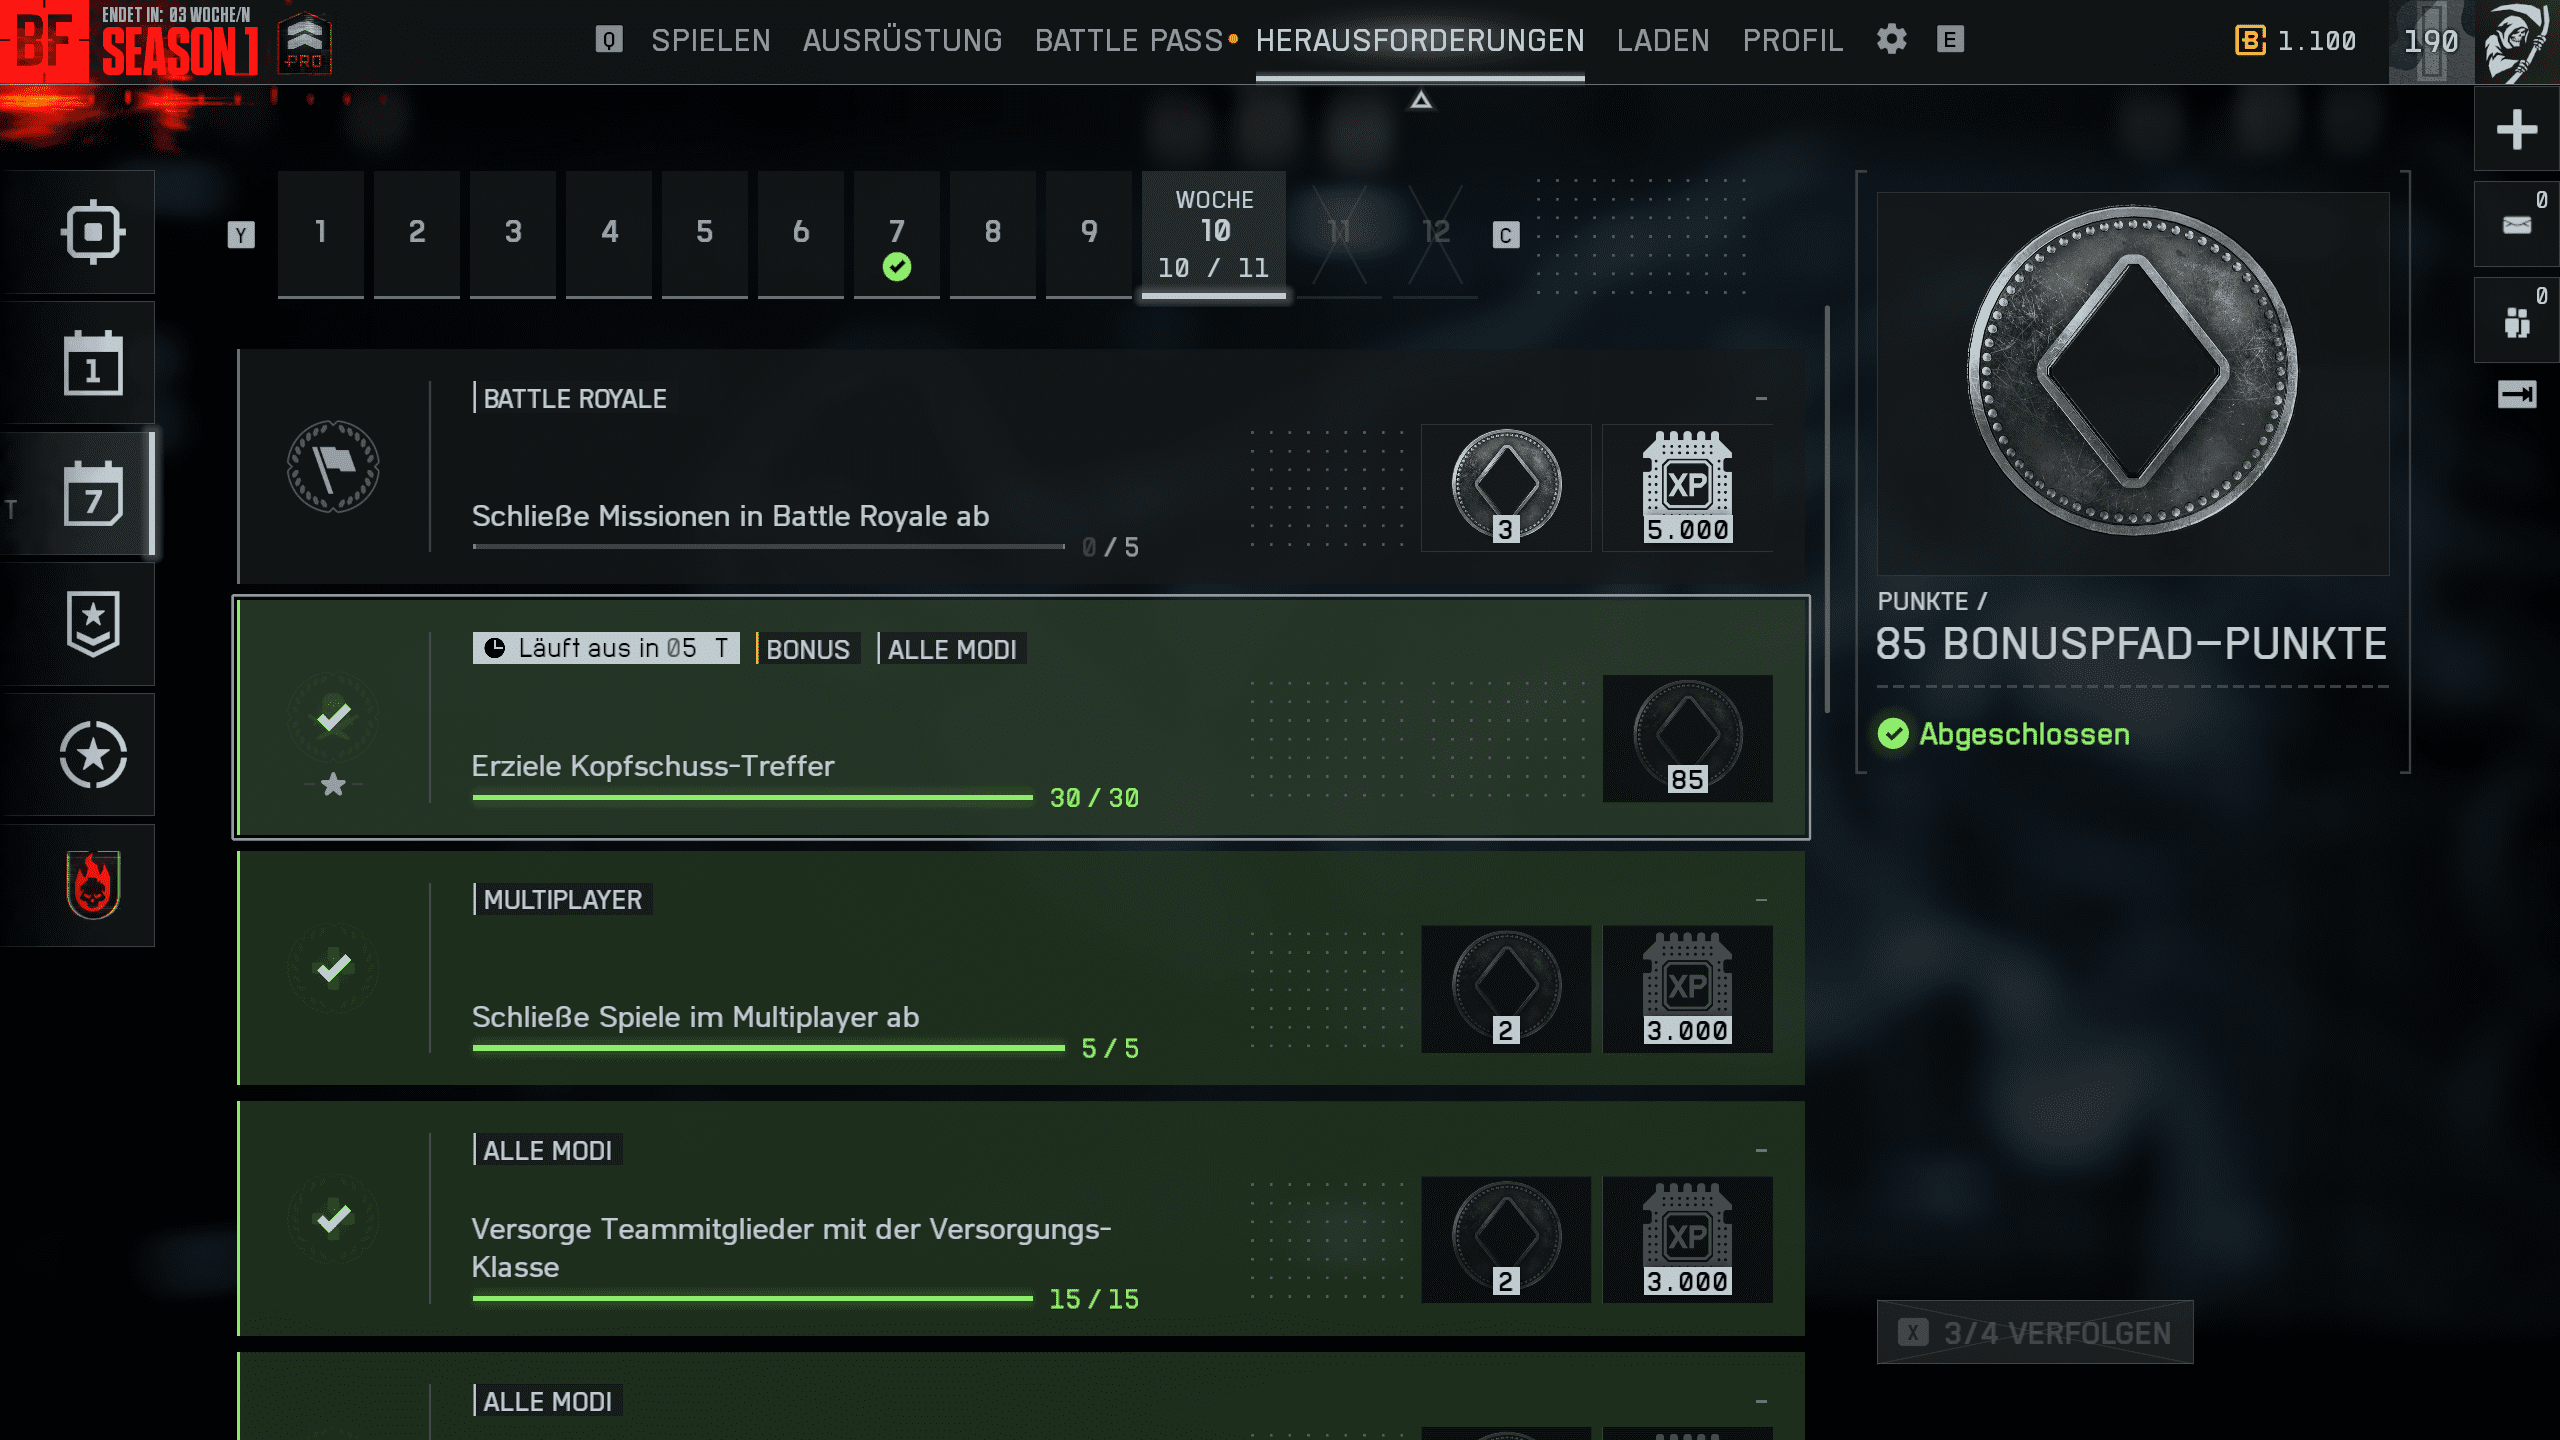Open daily challenges calendar icon
2560x1440 pixels.
click(x=93, y=363)
